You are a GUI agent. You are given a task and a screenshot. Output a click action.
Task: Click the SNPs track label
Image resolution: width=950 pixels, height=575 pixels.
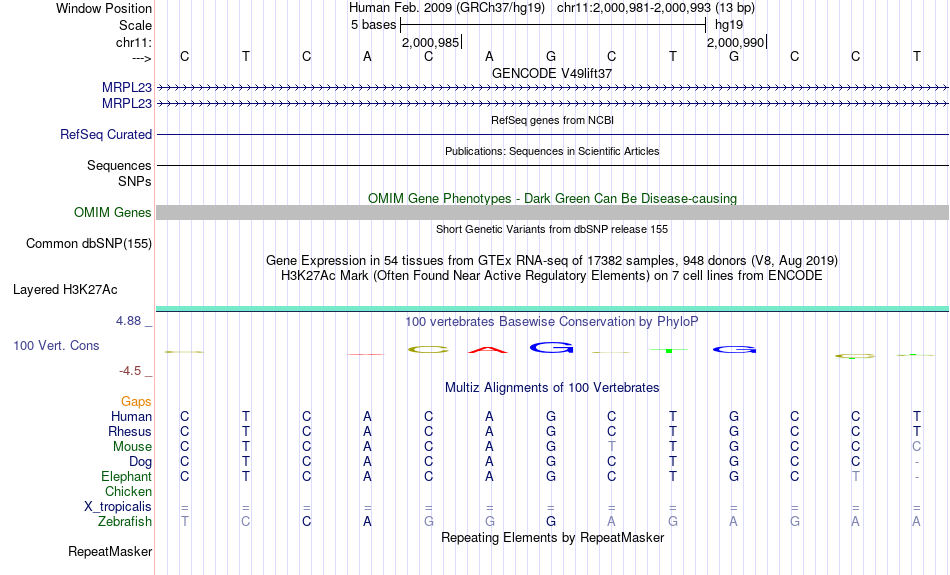[135, 181]
